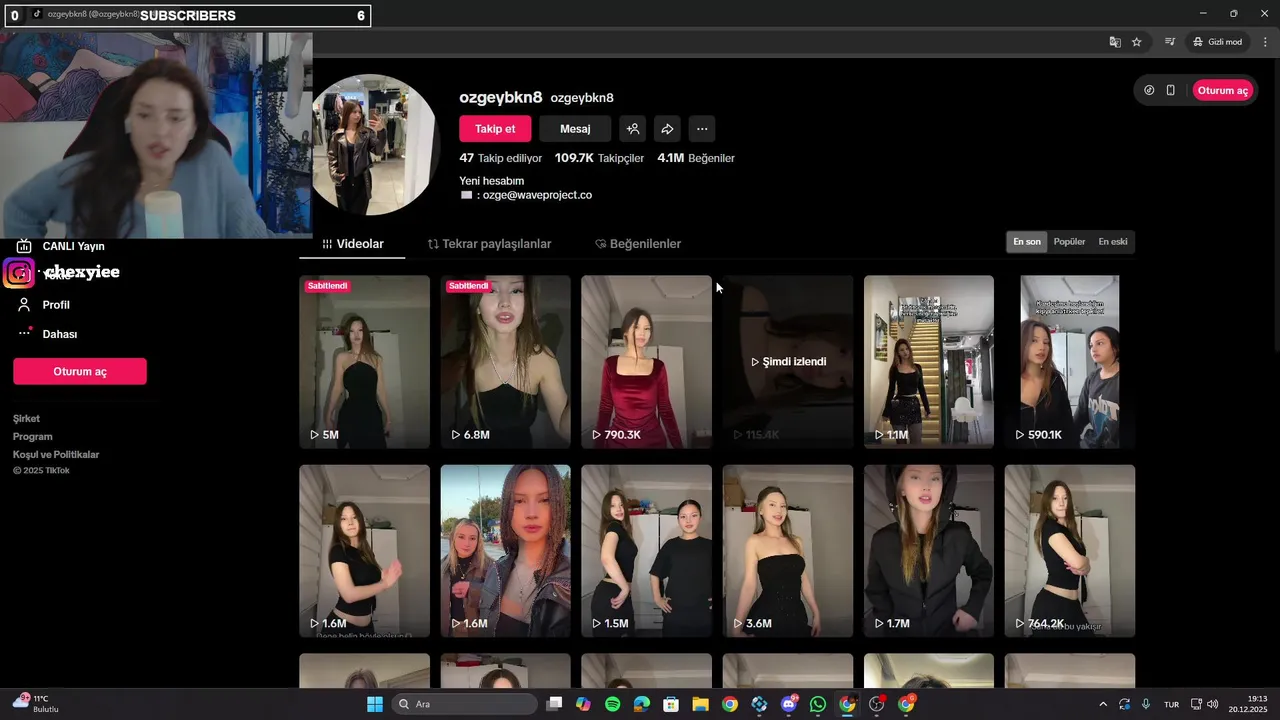This screenshot has width=1280, height=720.
Task: Open the Beğenilenler tab
Action: (x=638, y=244)
